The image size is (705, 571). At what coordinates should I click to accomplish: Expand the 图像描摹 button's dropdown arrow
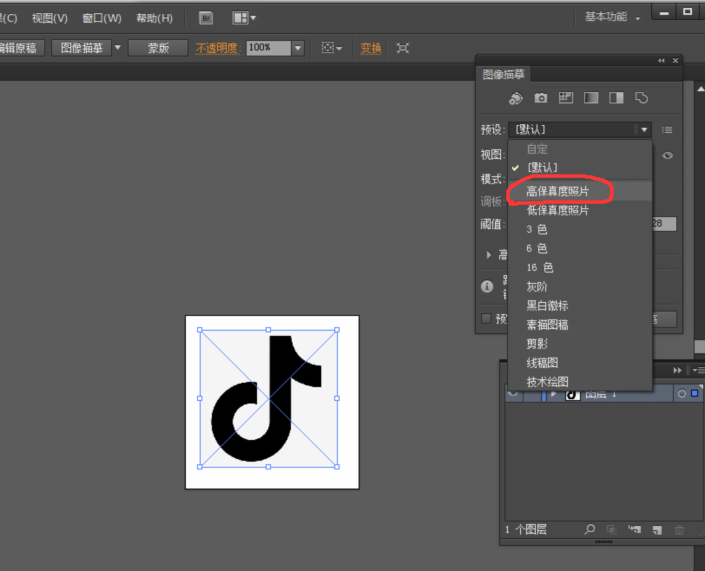coord(117,48)
